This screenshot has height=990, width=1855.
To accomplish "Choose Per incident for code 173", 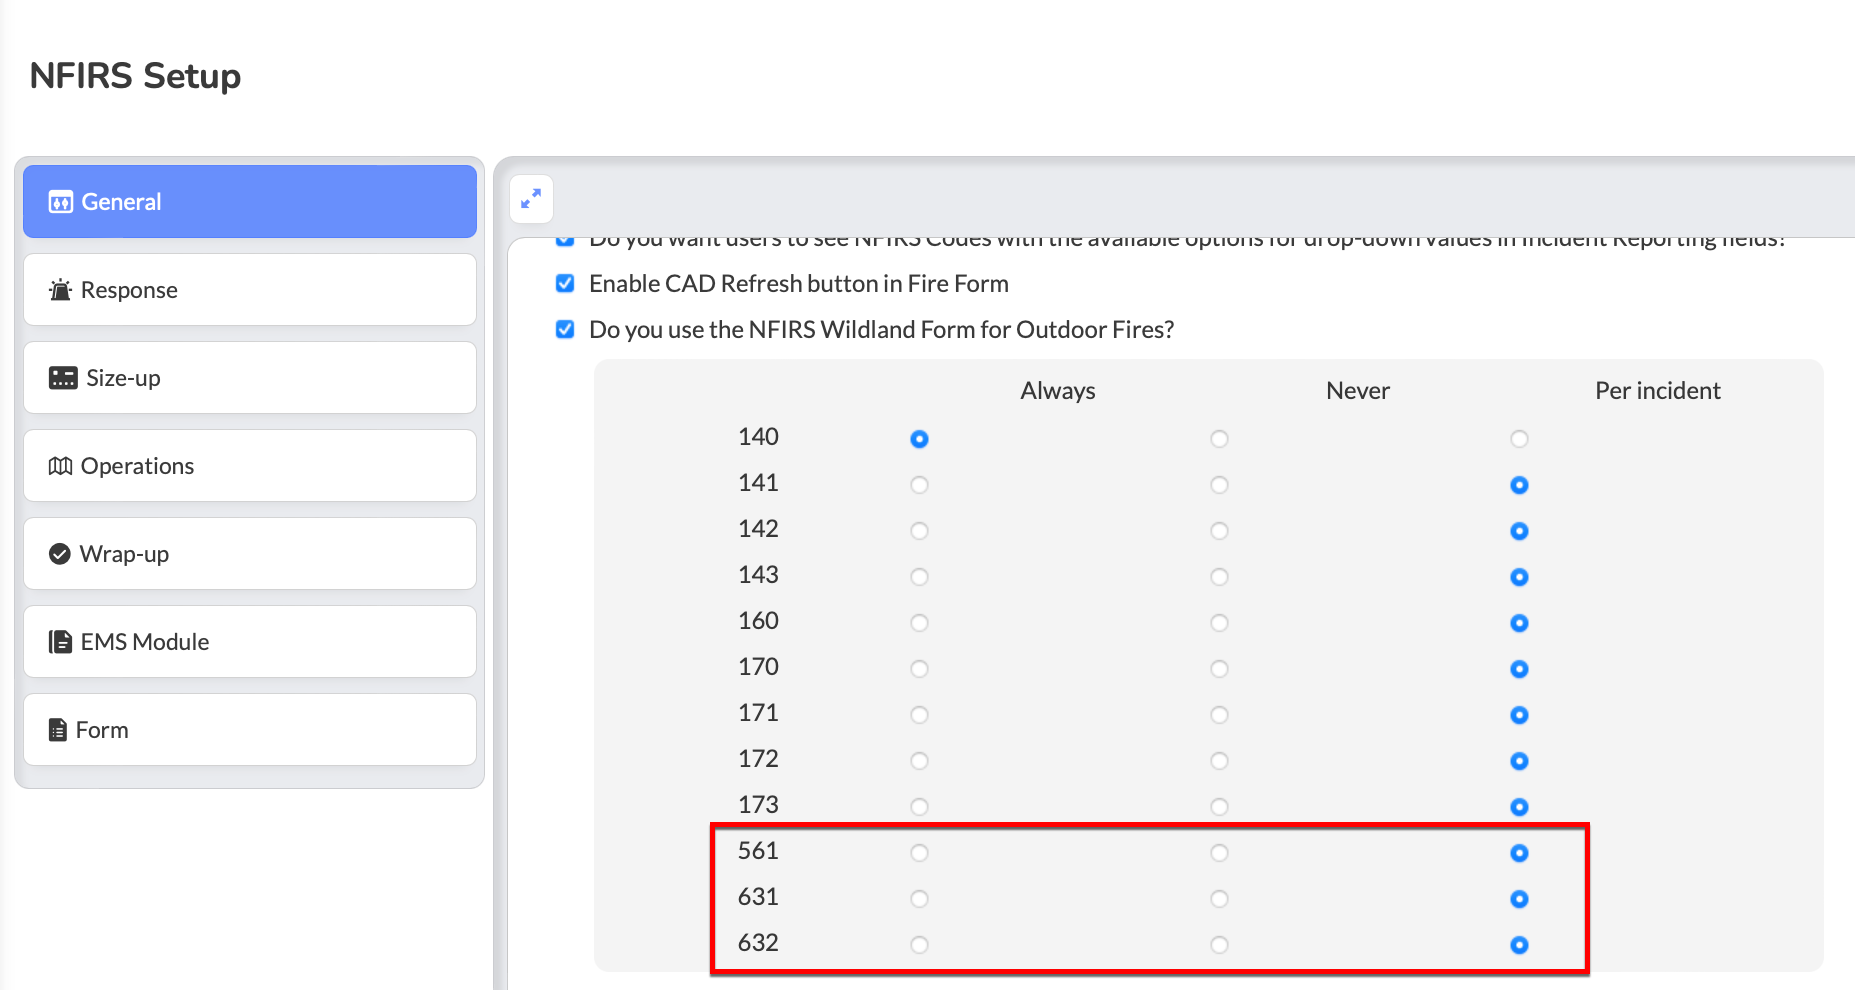I will click(1519, 807).
